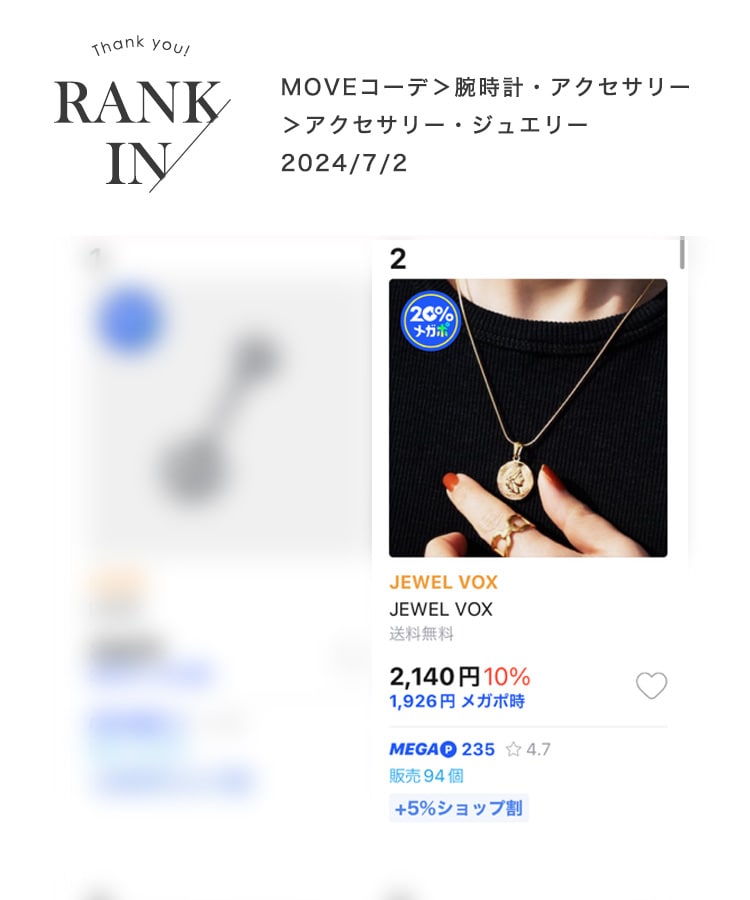
Task: Favorite the JEWEL VOX necklace with heart icon
Action: click(651, 685)
